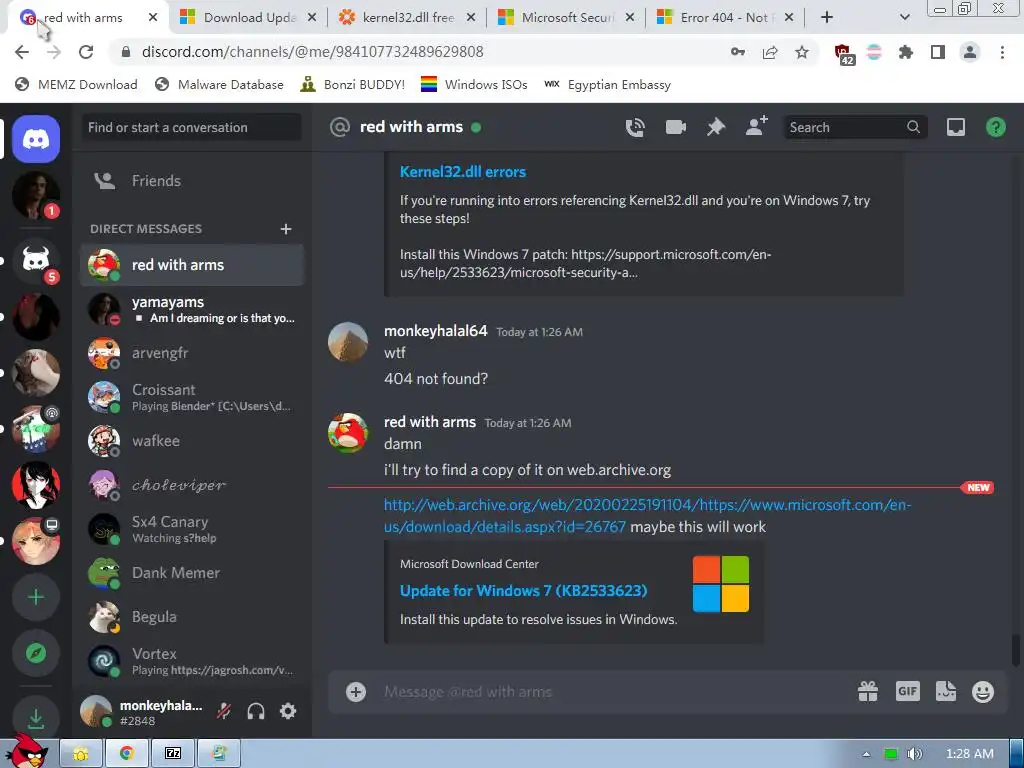Image resolution: width=1024 pixels, height=768 pixels.
Task: Download Discord apps icon in sidebar
Action: [x=36, y=718]
